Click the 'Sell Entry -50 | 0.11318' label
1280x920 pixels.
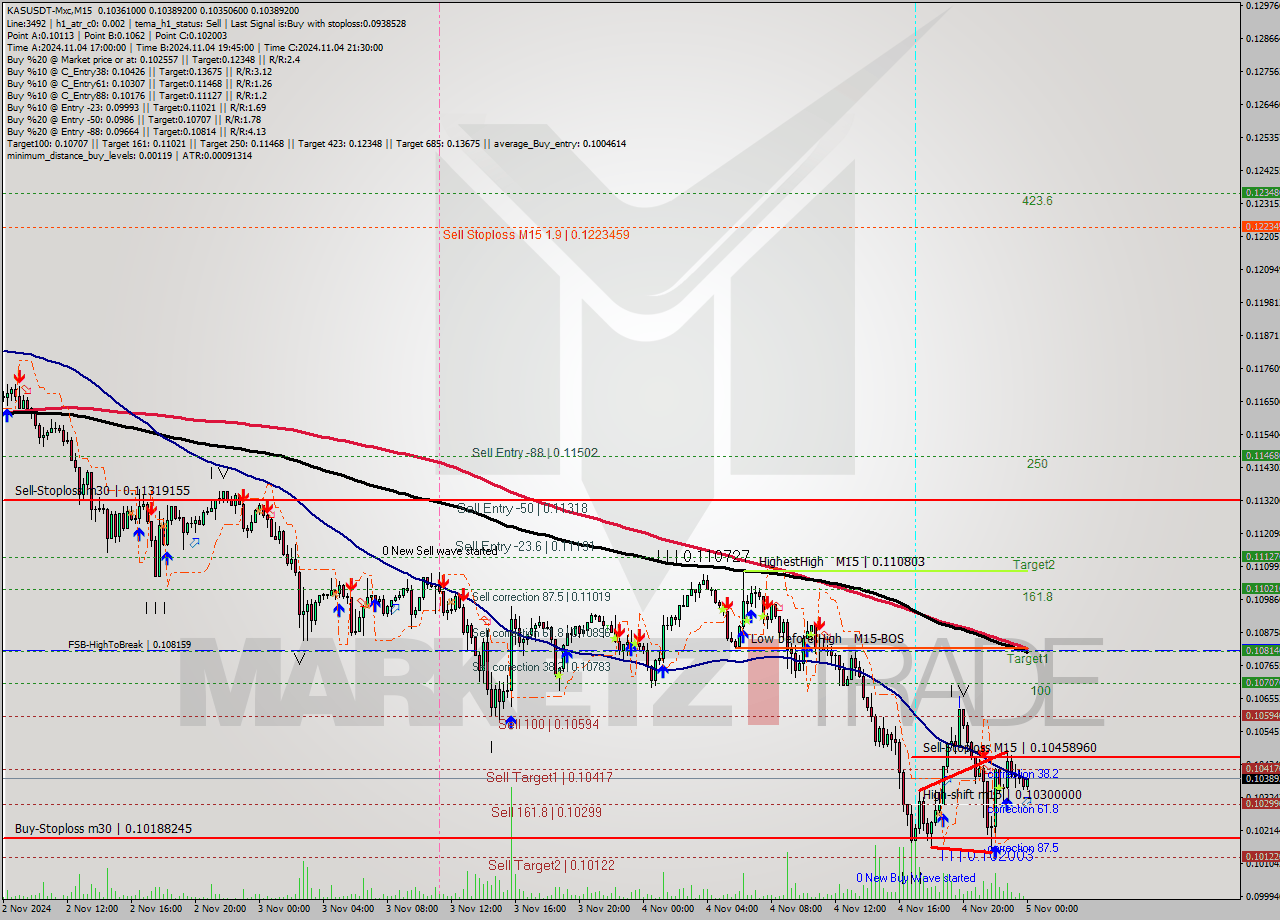click(x=521, y=509)
